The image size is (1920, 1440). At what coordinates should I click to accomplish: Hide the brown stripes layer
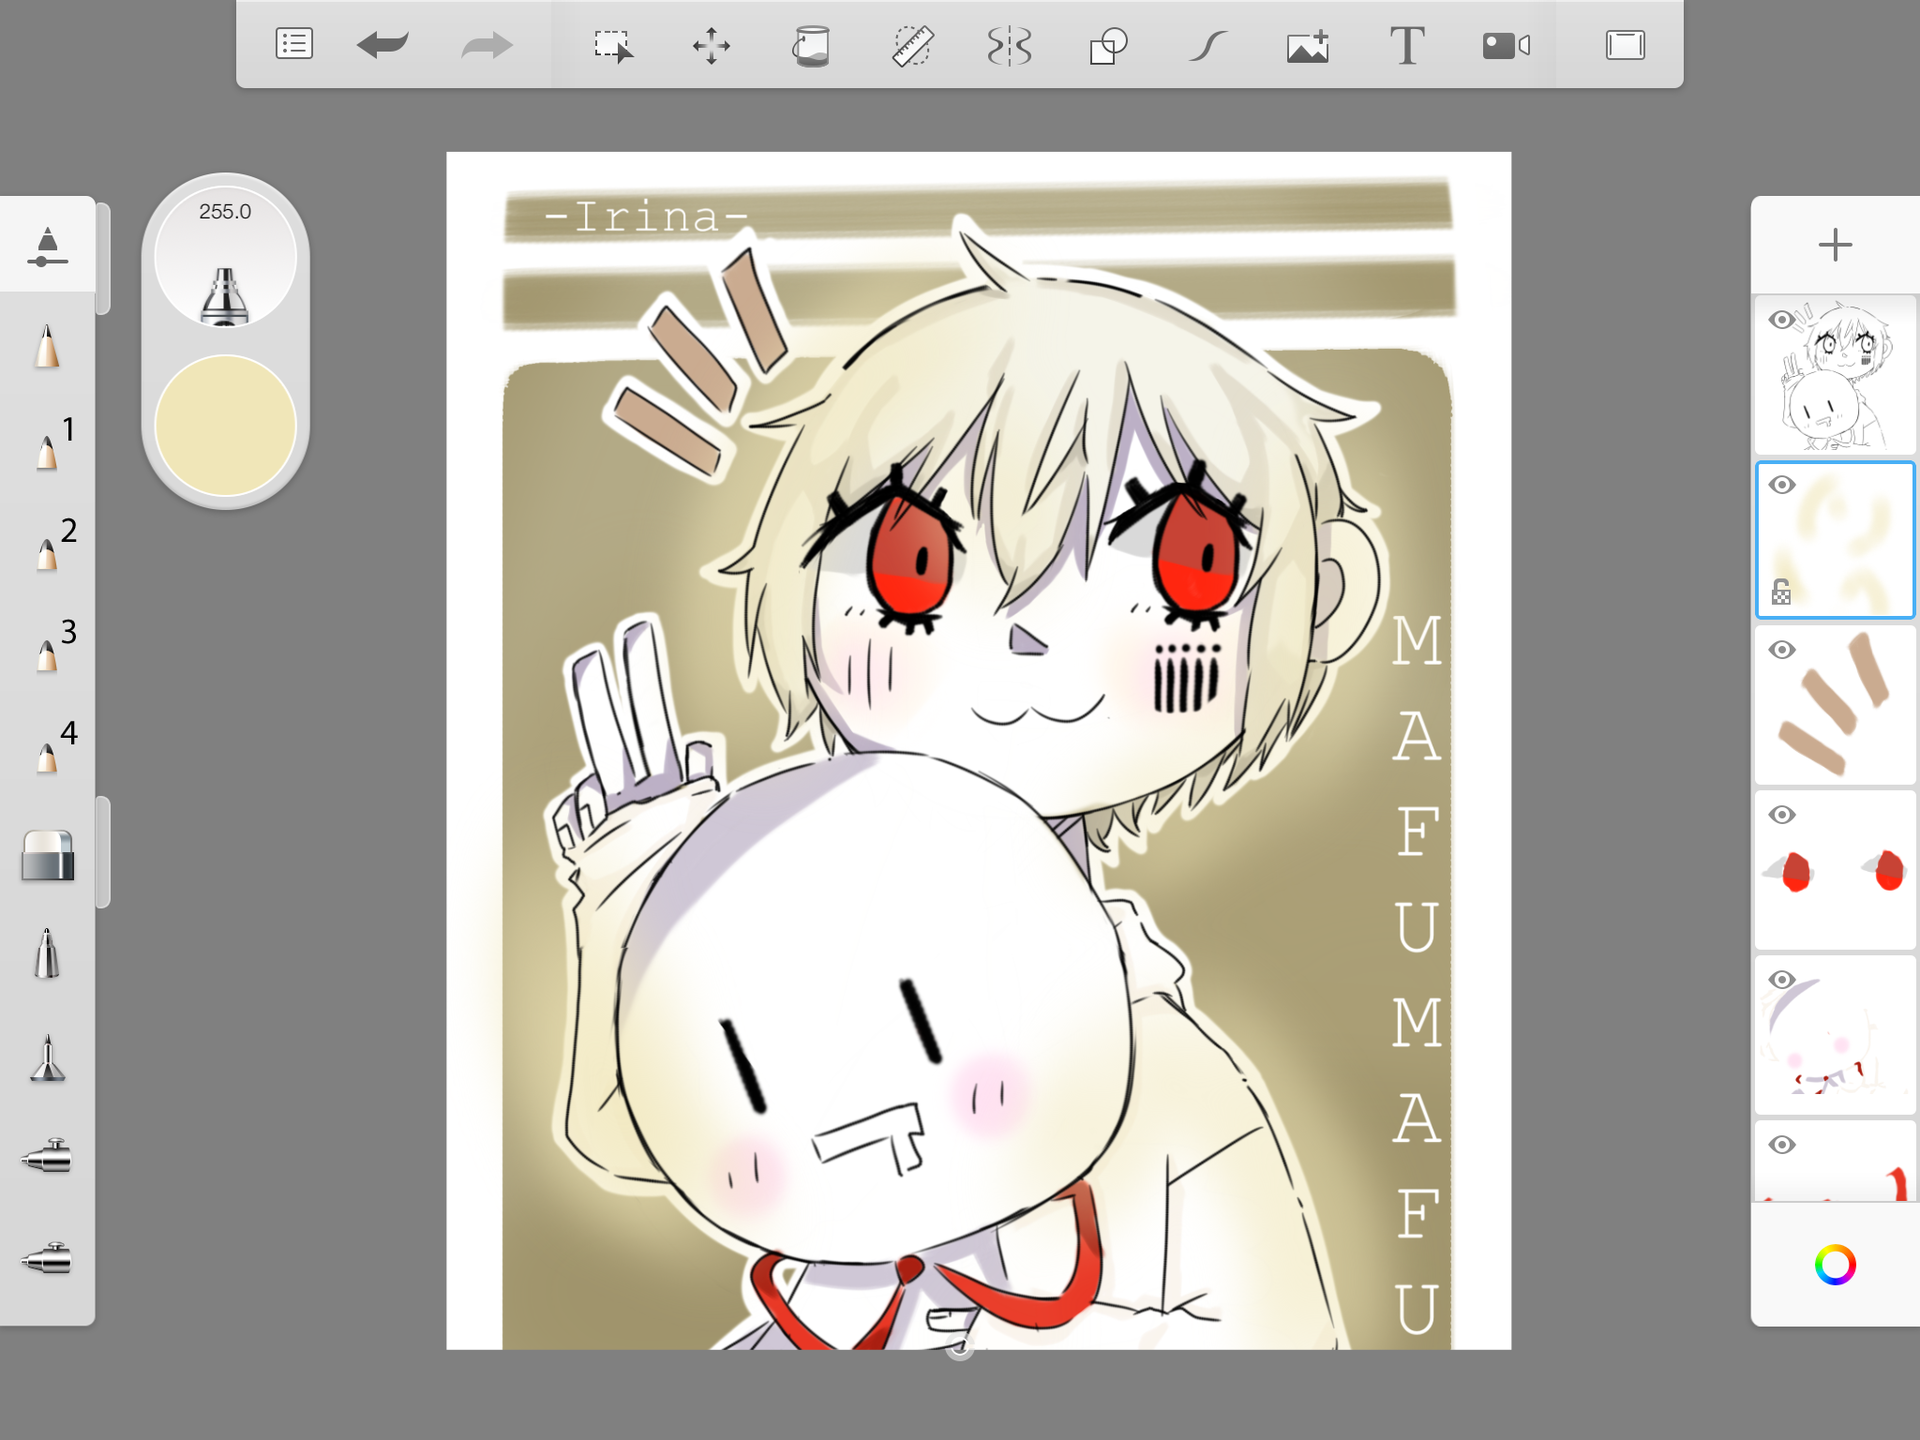coord(1781,650)
